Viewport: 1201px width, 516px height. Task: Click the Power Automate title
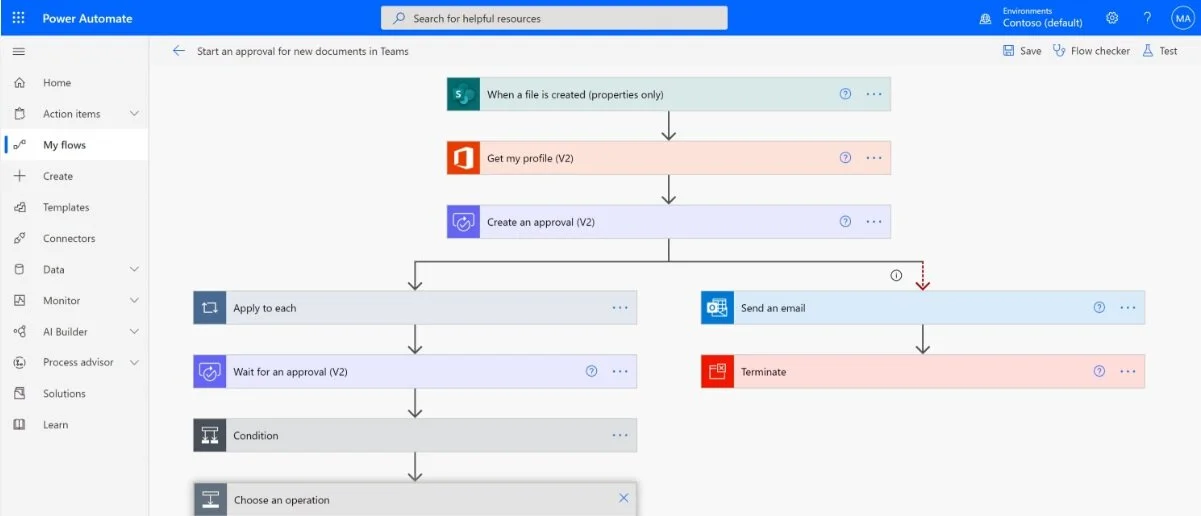coord(87,18)
